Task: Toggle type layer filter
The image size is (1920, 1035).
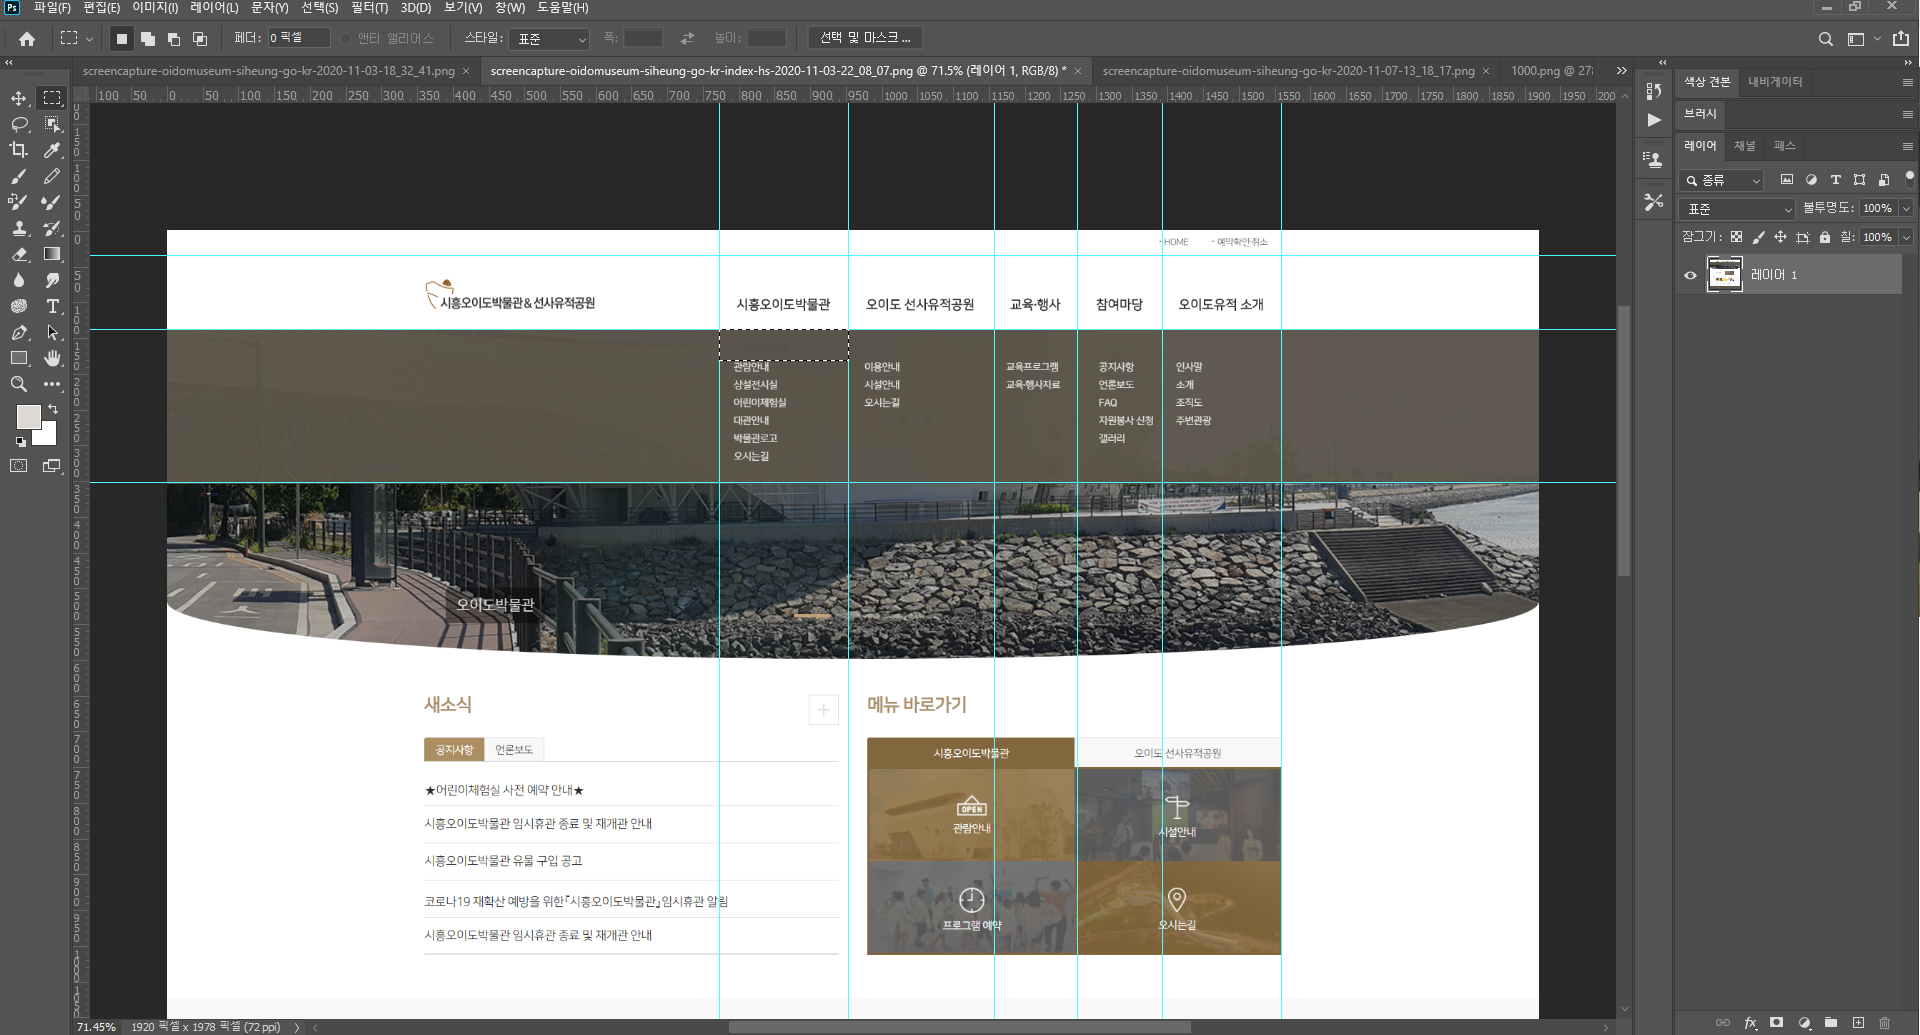Action: click(x=1835, y=180)
